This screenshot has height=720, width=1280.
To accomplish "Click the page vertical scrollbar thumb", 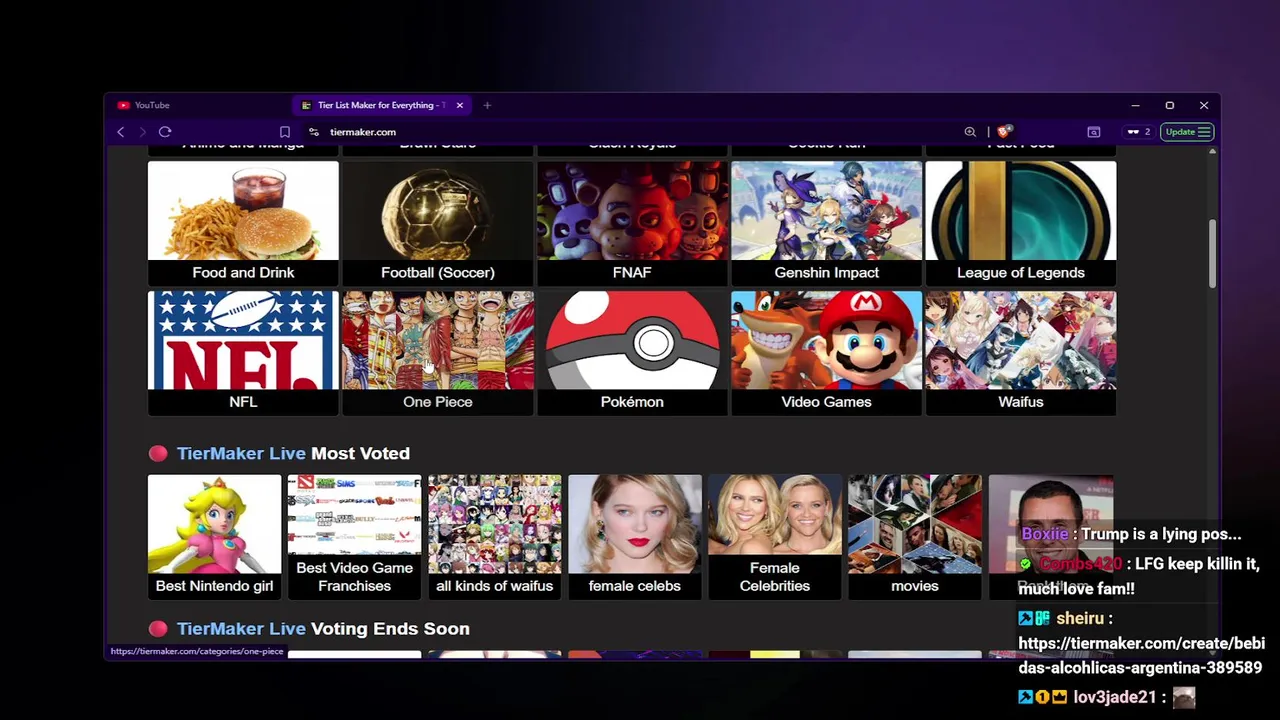I will [x=1212, y=254].
